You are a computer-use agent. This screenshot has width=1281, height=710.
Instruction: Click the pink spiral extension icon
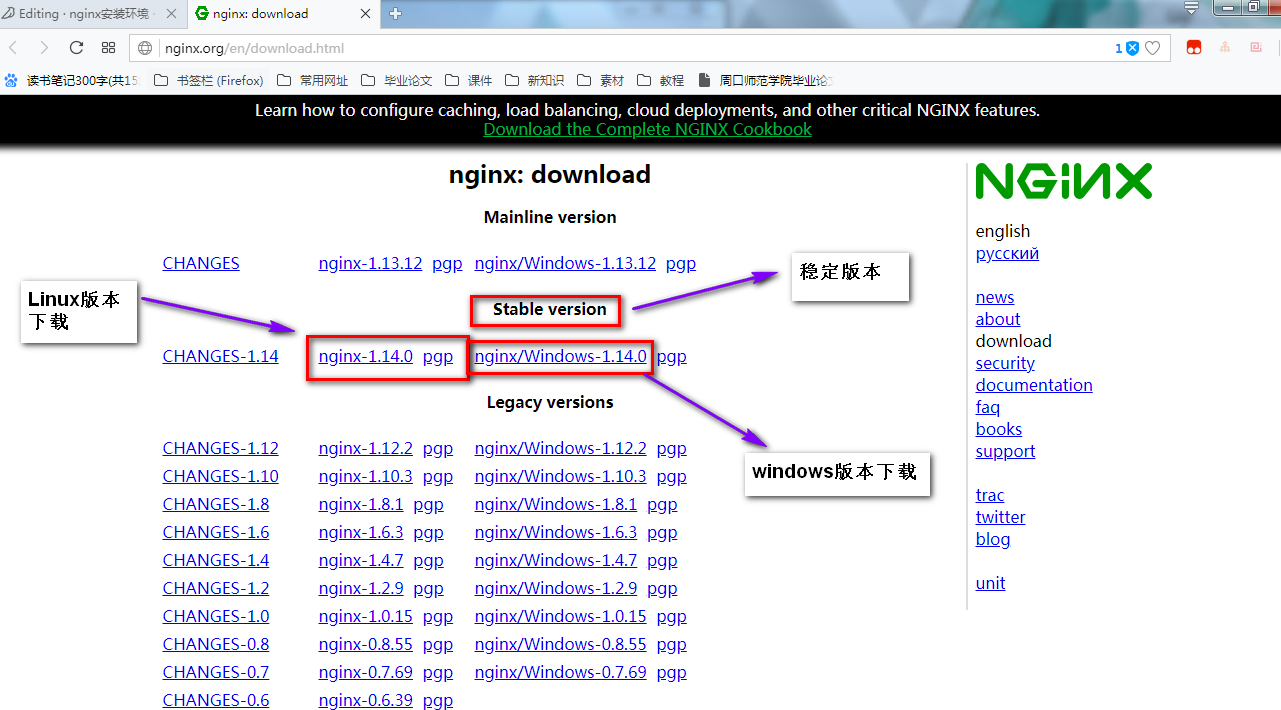[1256, 47]
